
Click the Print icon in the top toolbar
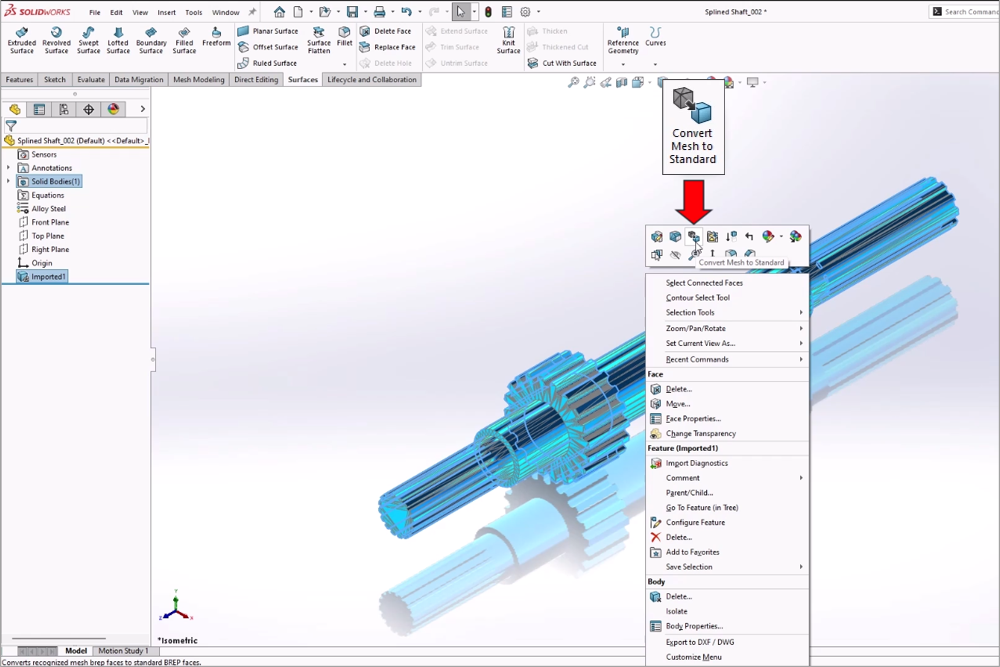click(379, 11)
